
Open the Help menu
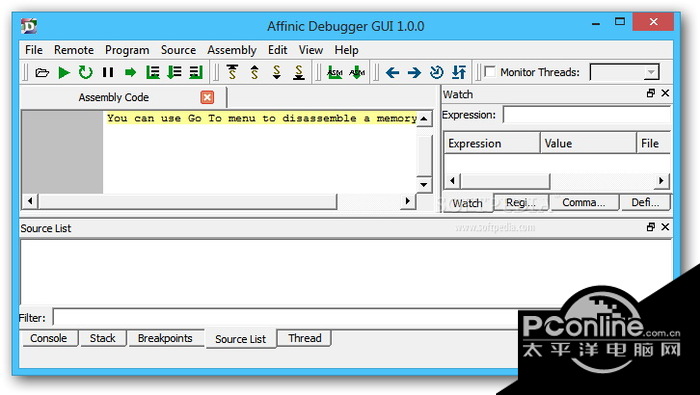coord(346,50)
